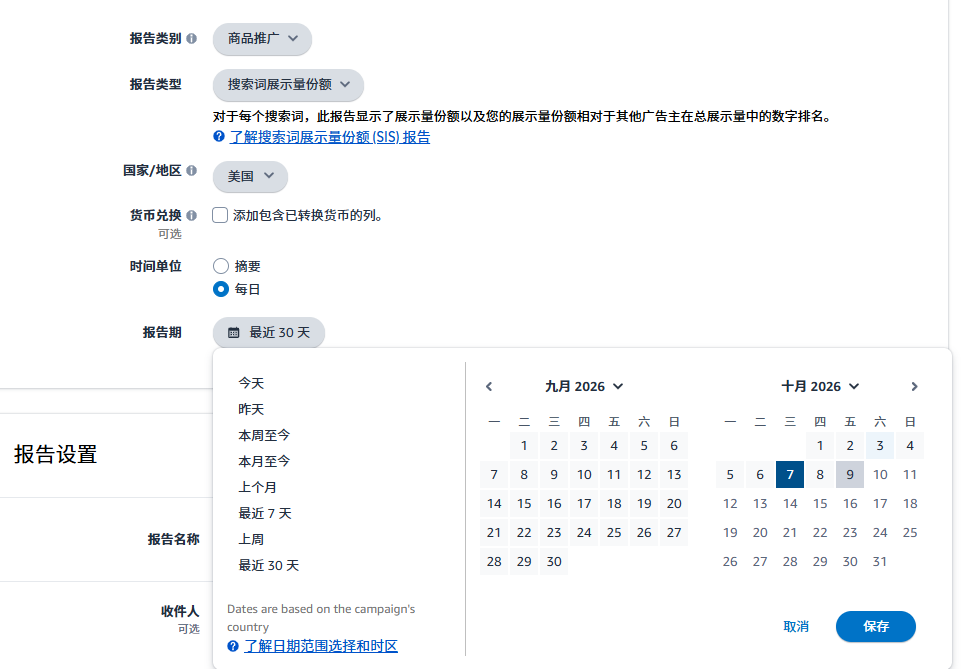Select October 5 in the calendar
This screenshot has width=973, height=669.
click(x=730, y=475)
